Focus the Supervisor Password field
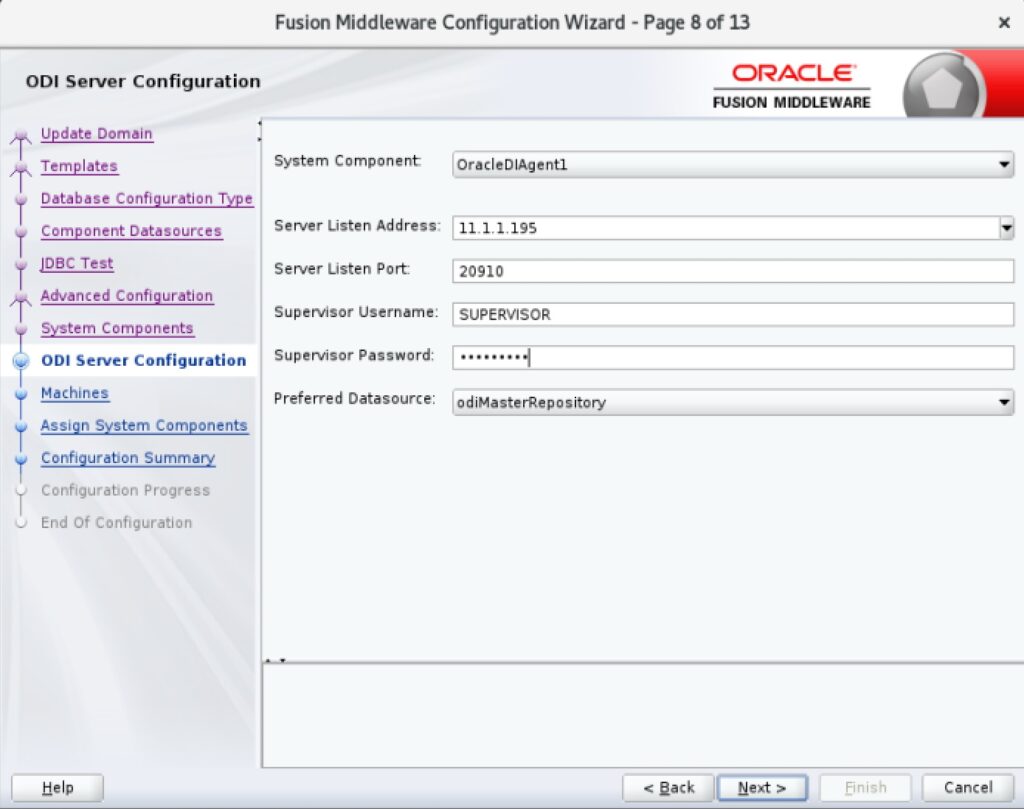Viewport: 1024px width, 809px height. (x=733, y=358)
